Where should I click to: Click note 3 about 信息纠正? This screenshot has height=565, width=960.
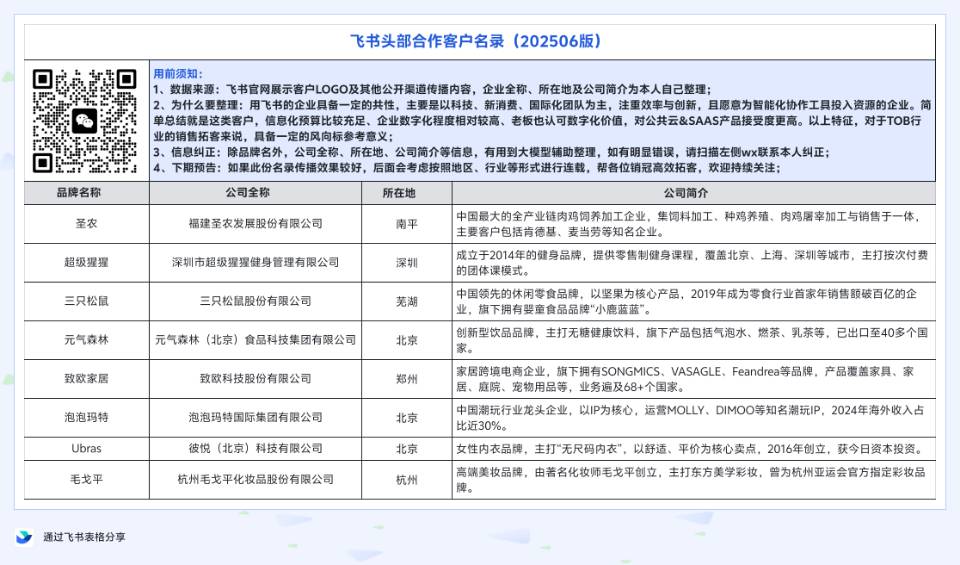492,152
